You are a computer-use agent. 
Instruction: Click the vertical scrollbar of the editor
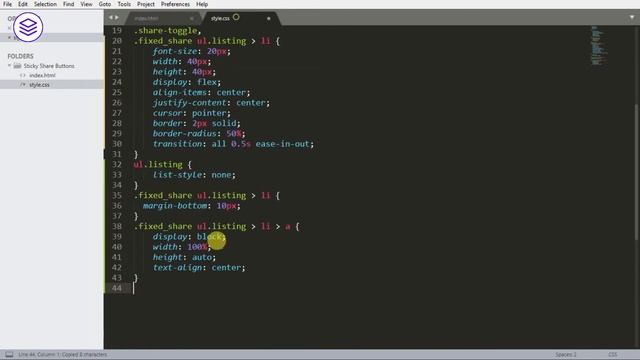click(x=637, y=171)
